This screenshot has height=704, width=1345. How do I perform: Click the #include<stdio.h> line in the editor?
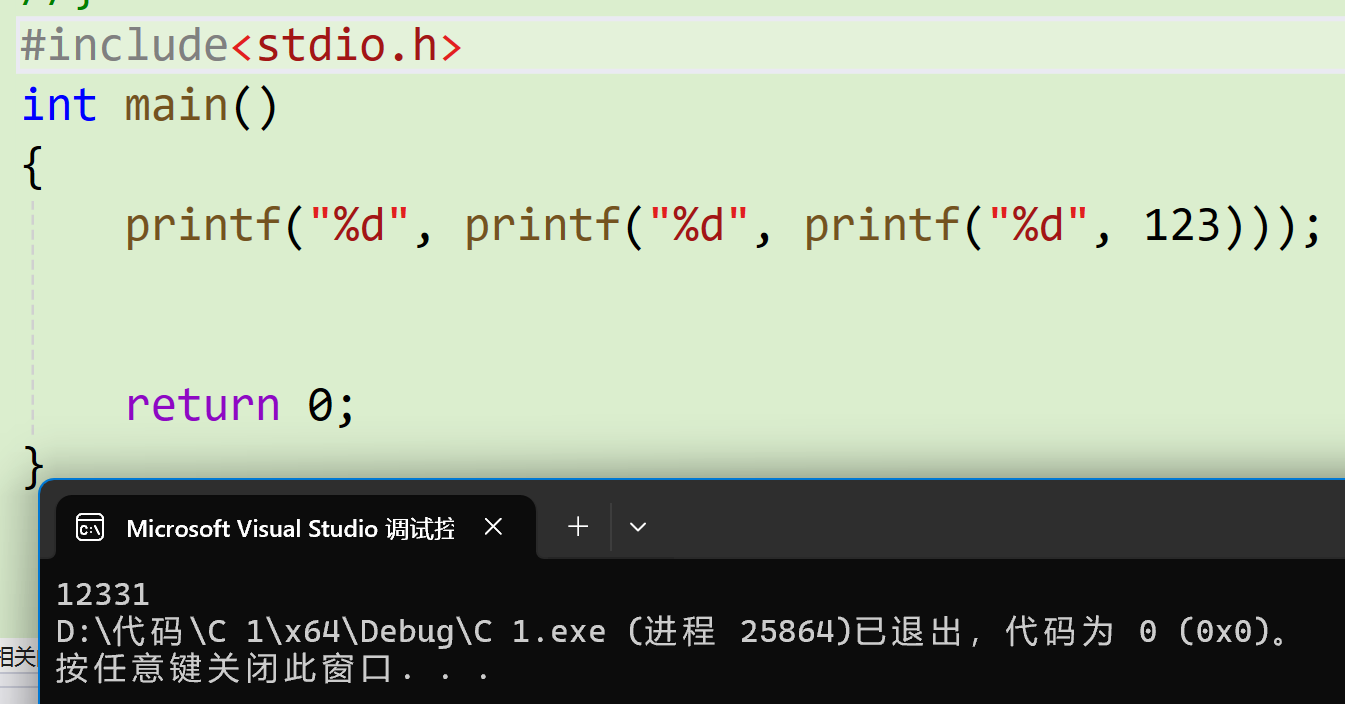(241, 45)
